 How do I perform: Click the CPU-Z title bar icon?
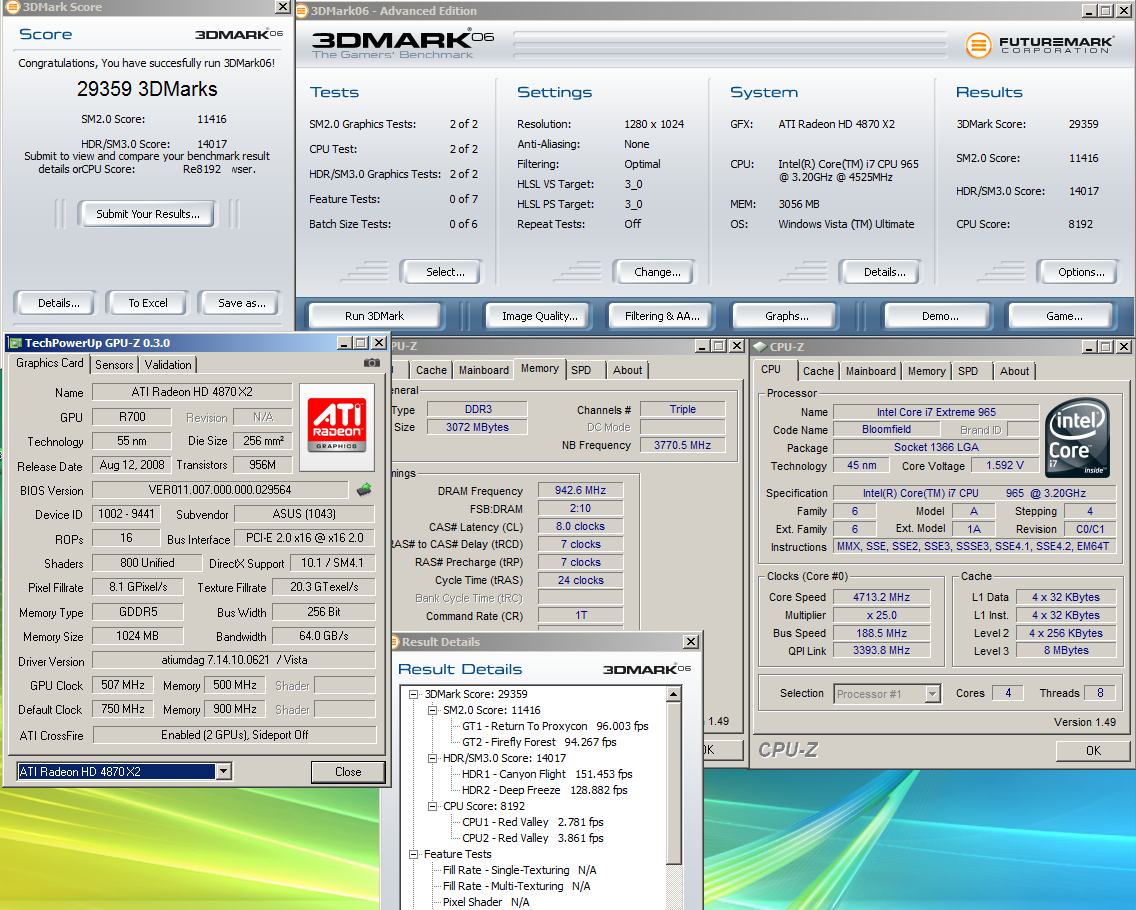coord(761,347)
